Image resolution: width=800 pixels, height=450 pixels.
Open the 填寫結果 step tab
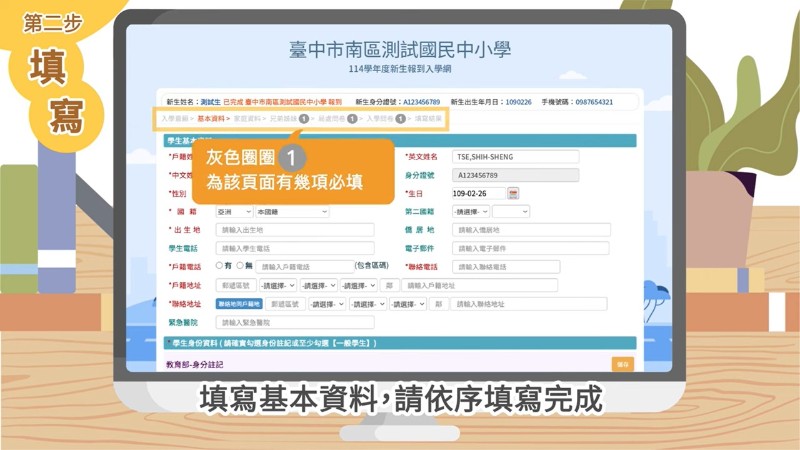pyautogui.click(x=428, y=118)
